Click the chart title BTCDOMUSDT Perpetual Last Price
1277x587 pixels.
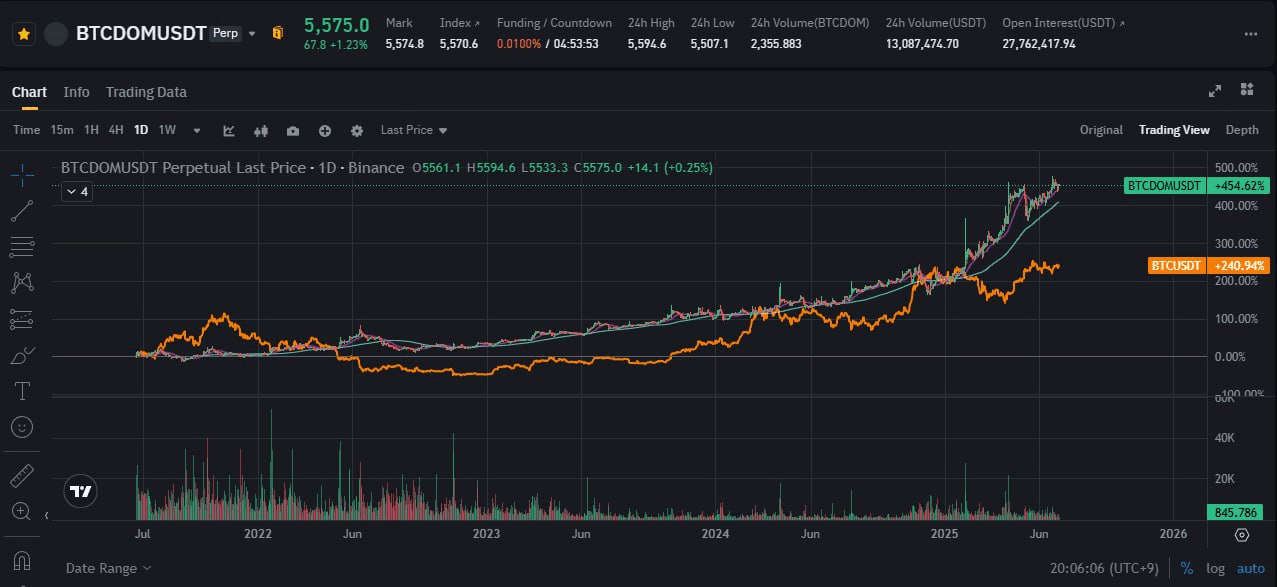click(x=183, y=168)
